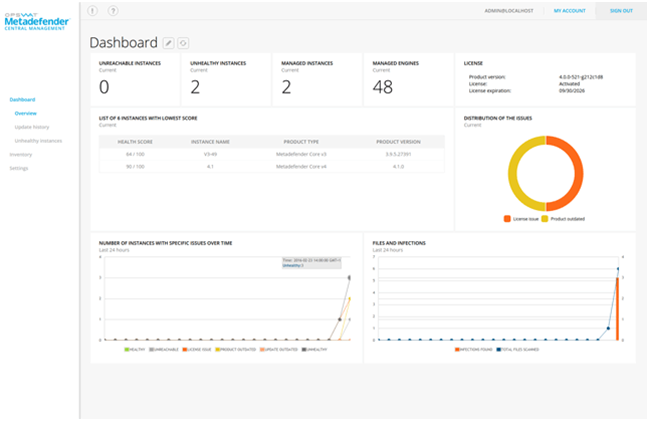Open the Inventory section
649x421 pixels.
coord(21,154)
